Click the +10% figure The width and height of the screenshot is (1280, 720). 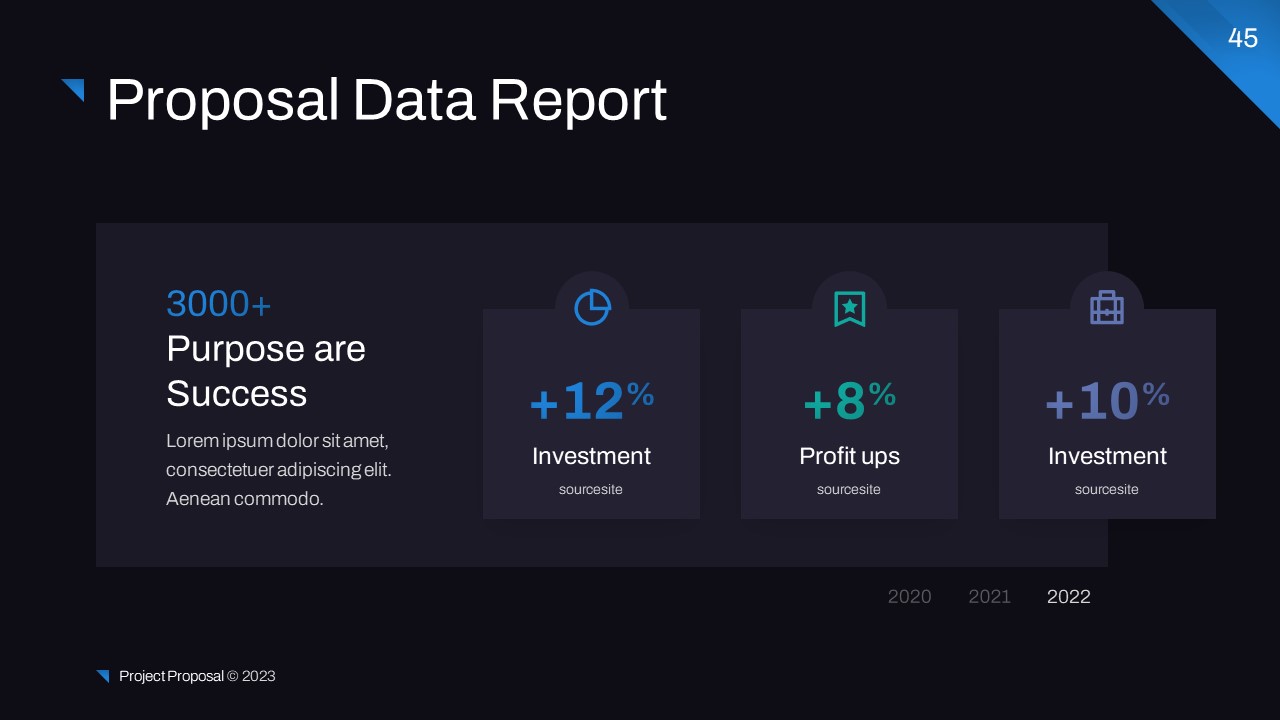(1107, 402)
